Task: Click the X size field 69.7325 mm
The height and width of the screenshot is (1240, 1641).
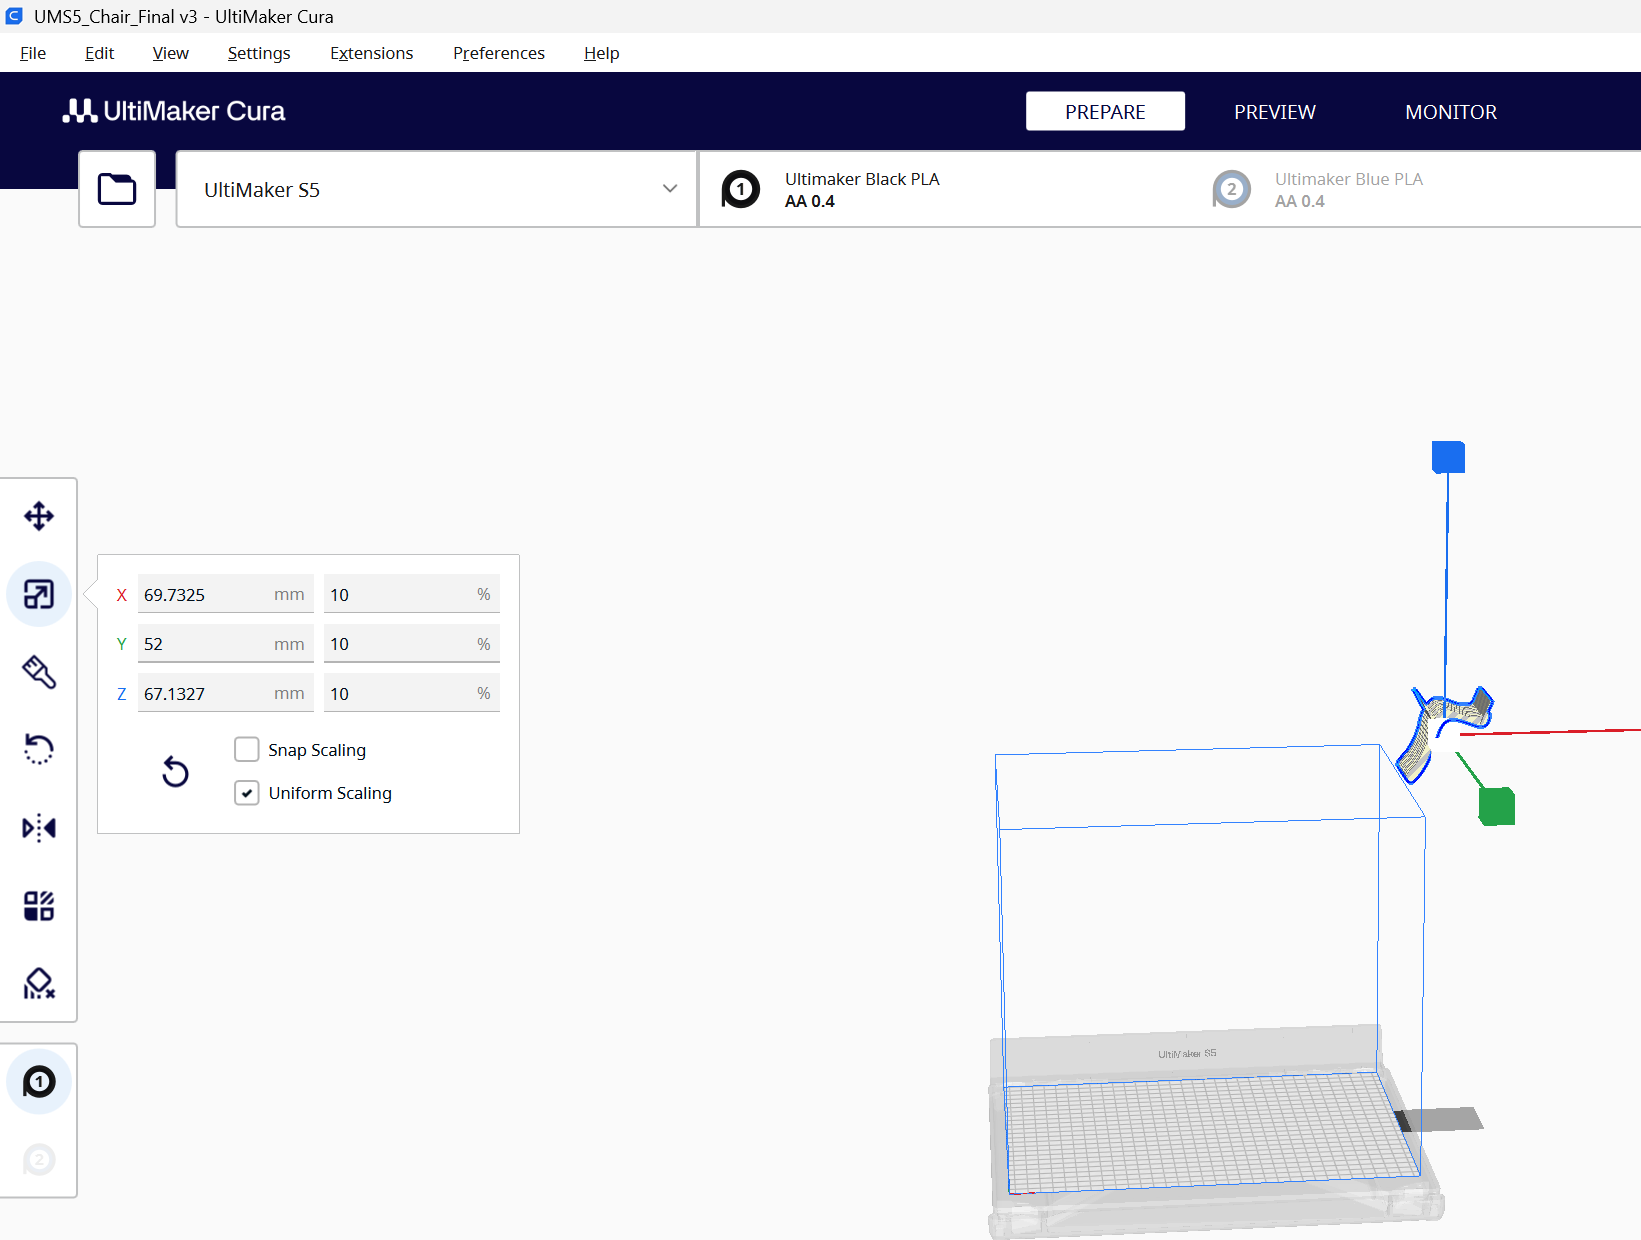Action: point(226,594)
